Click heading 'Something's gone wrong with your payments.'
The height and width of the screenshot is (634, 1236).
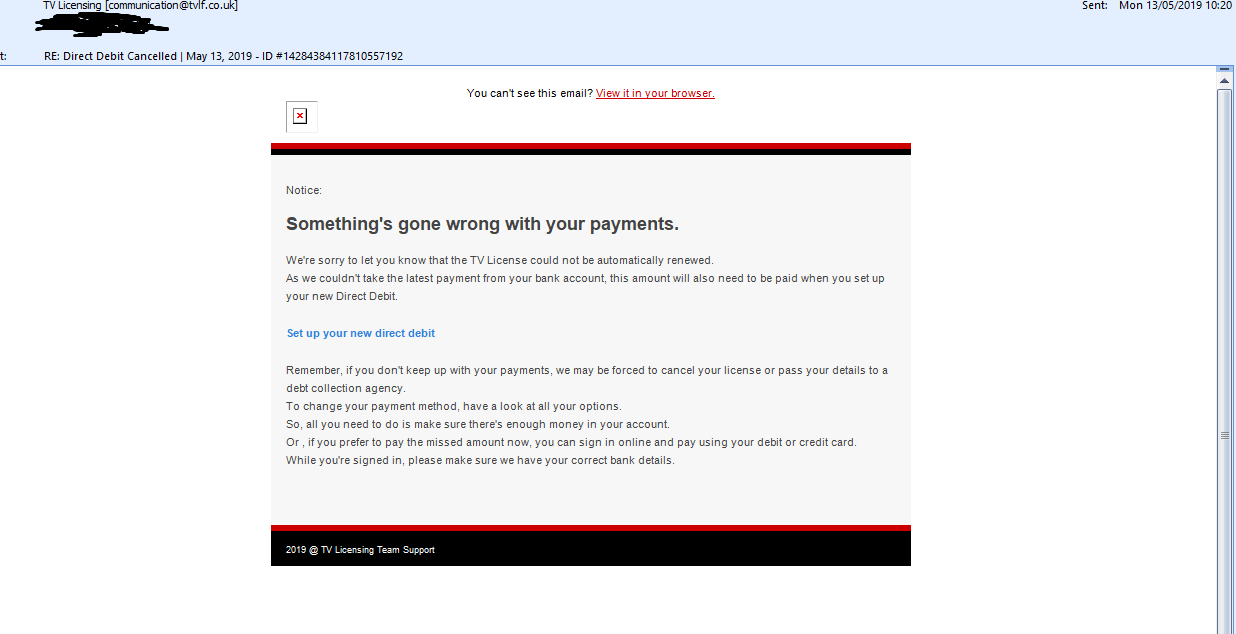pyautogui.click(x=482, y=223)
